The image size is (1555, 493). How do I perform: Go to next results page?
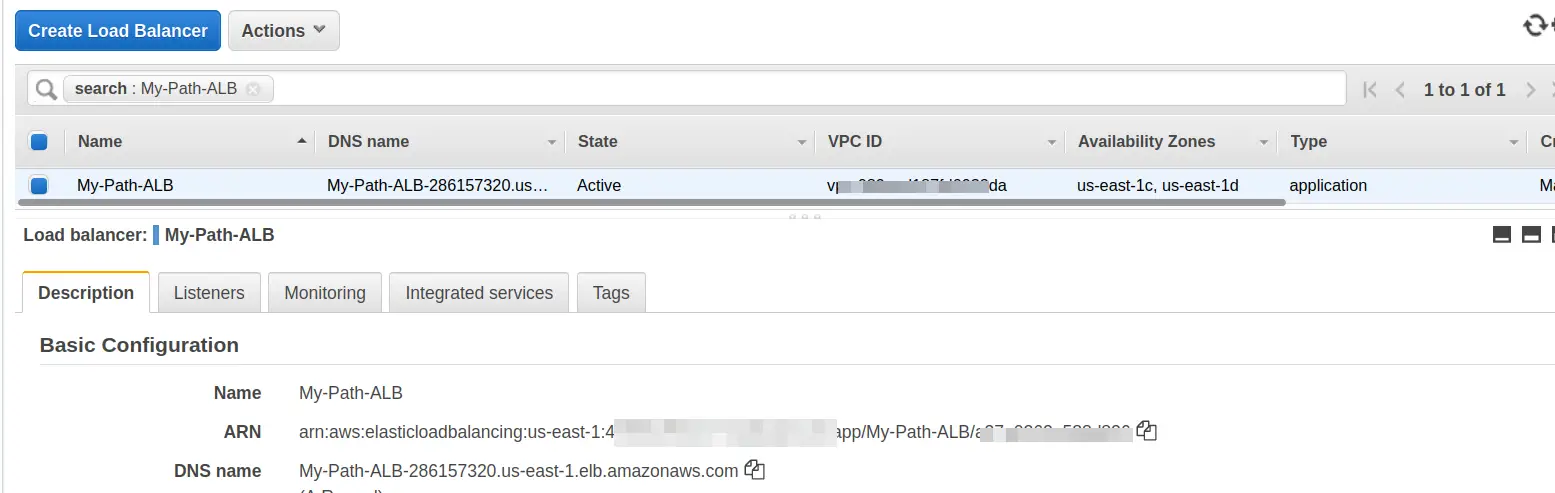1530,90
